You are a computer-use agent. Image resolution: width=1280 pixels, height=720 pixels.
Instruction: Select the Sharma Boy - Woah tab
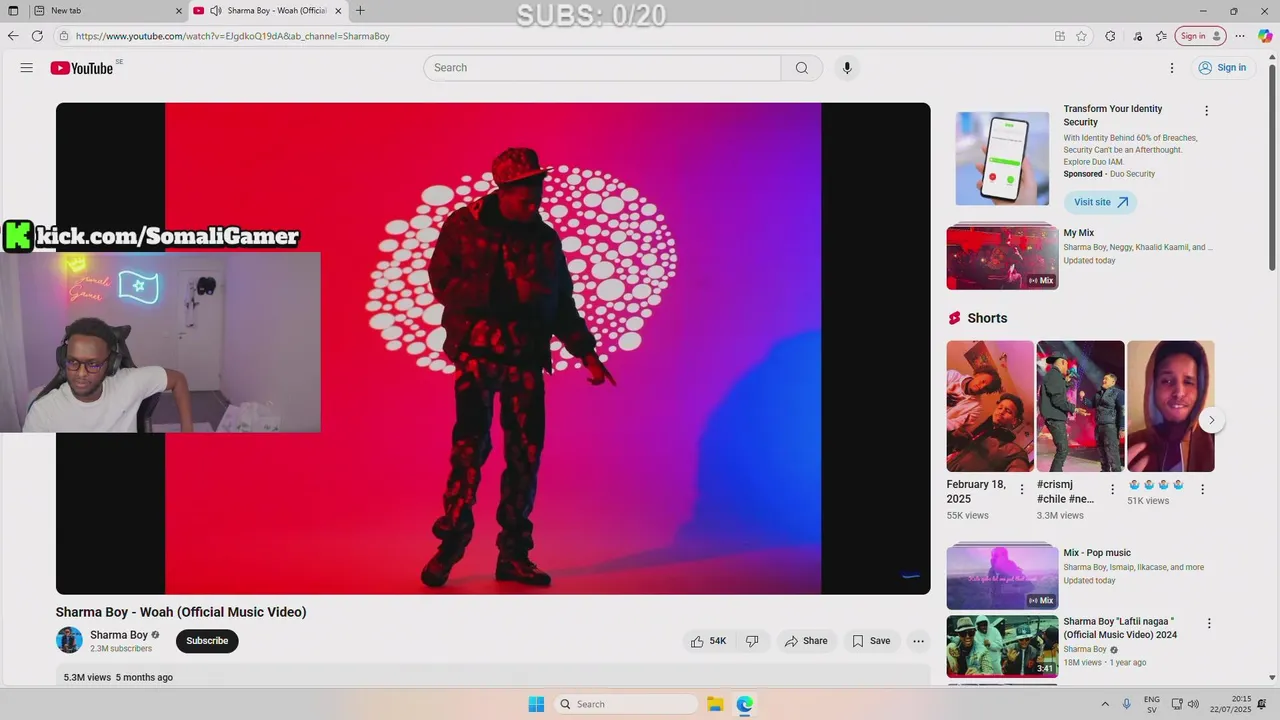click(265, 11)
